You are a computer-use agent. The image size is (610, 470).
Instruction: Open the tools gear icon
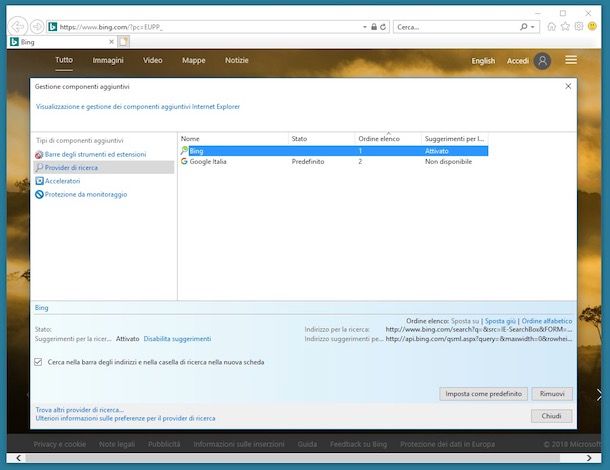[579, 26]
